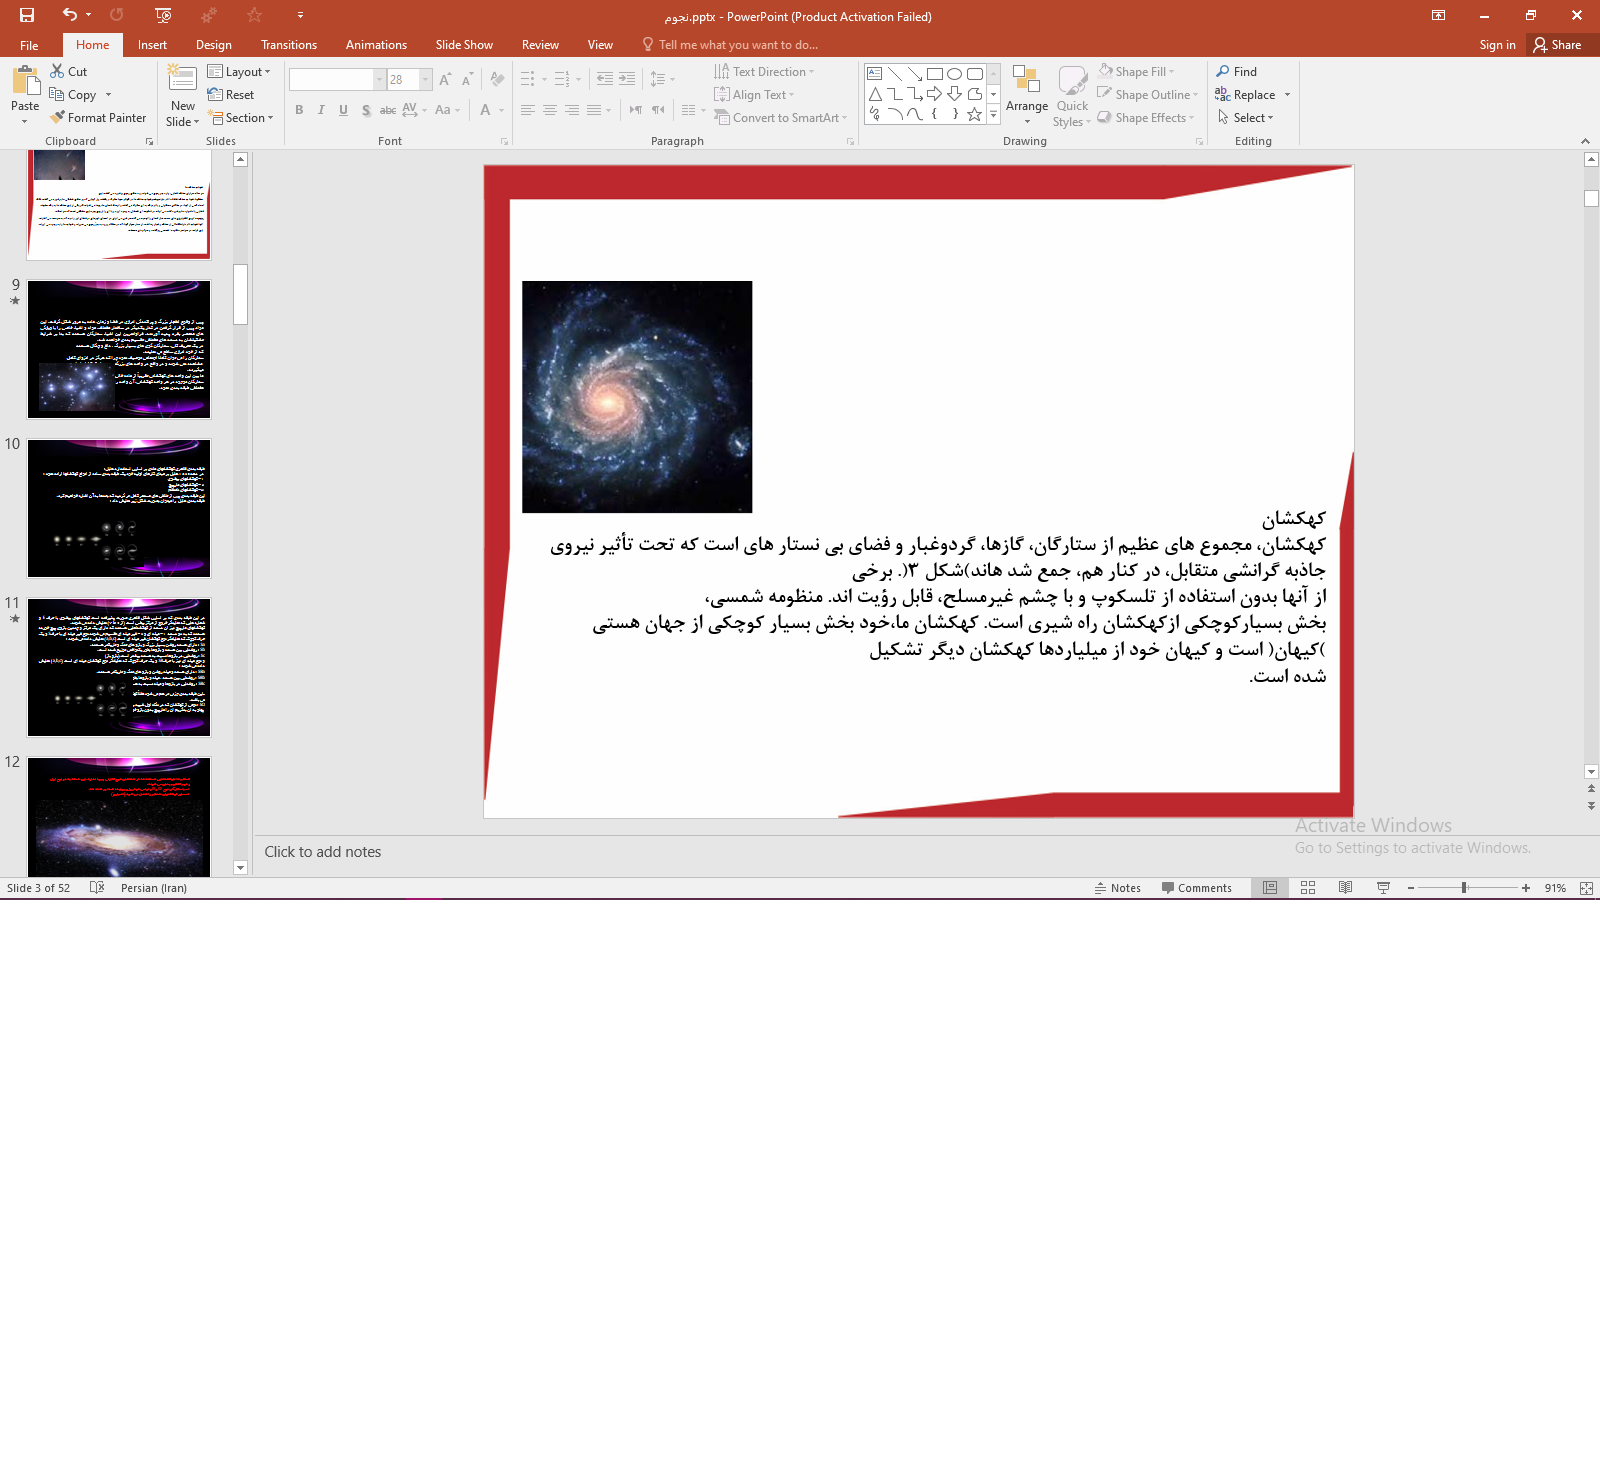This screenshot has width=1600, height=1458.
Task: Click the Find magnifier tool
Action: click(x=1236, y=72)
